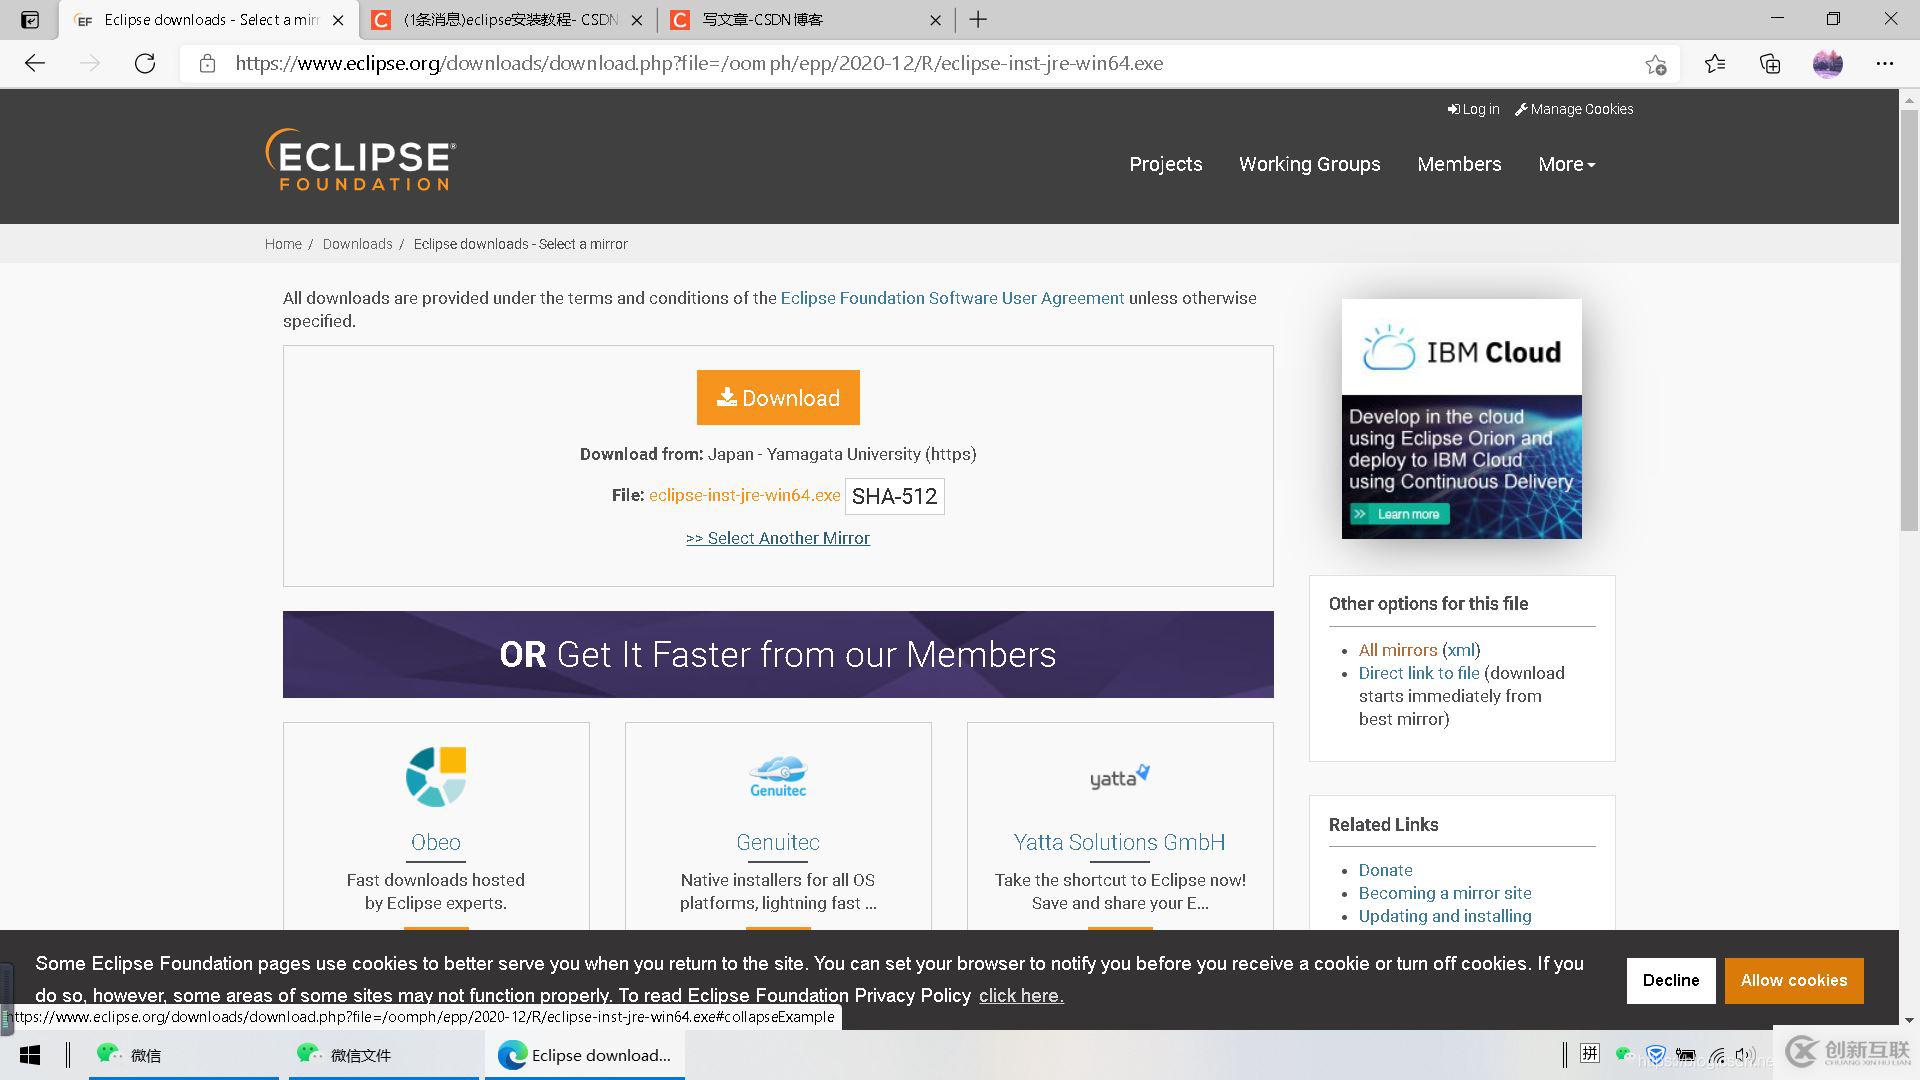Click the Select Another Mirror link
Viewport: 1920px width, 1080px height.
click(778, 537)
